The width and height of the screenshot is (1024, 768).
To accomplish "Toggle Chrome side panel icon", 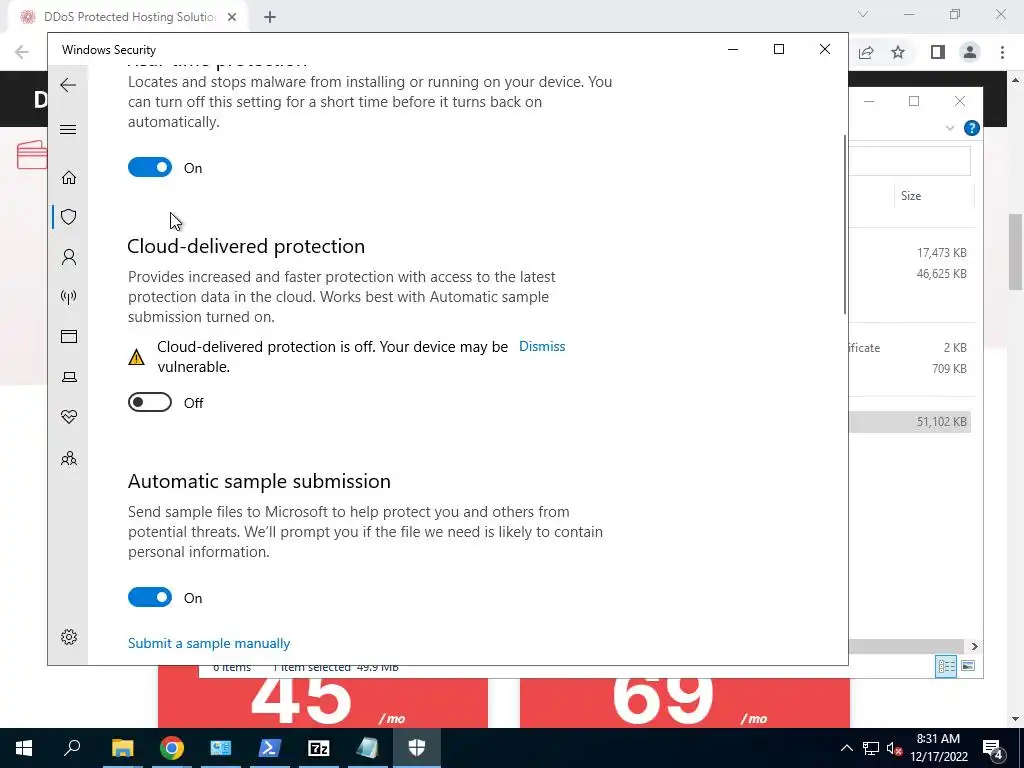I will pos(938,52).
